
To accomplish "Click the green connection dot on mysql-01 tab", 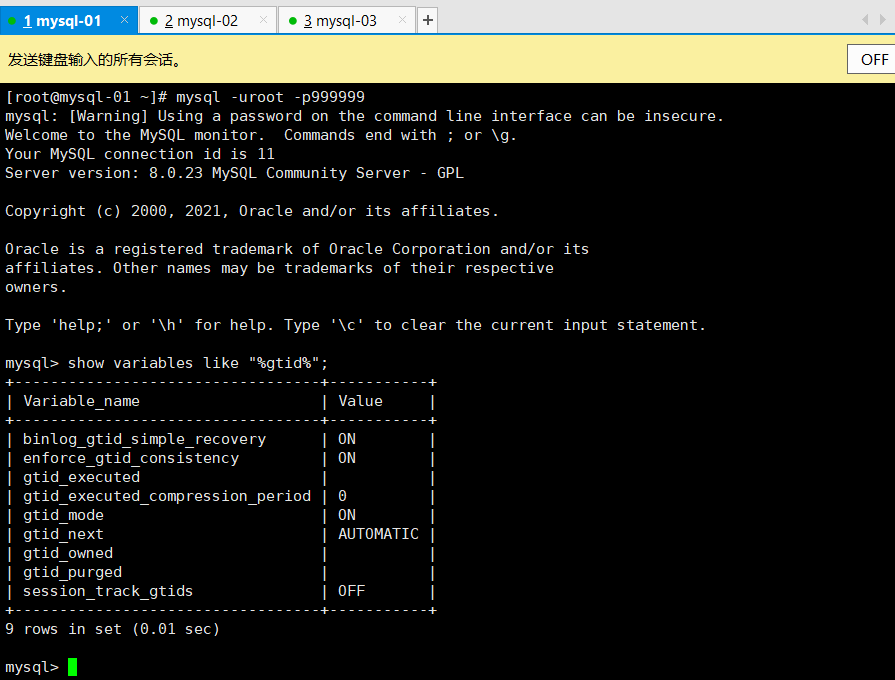I will [x=12, y=21].
